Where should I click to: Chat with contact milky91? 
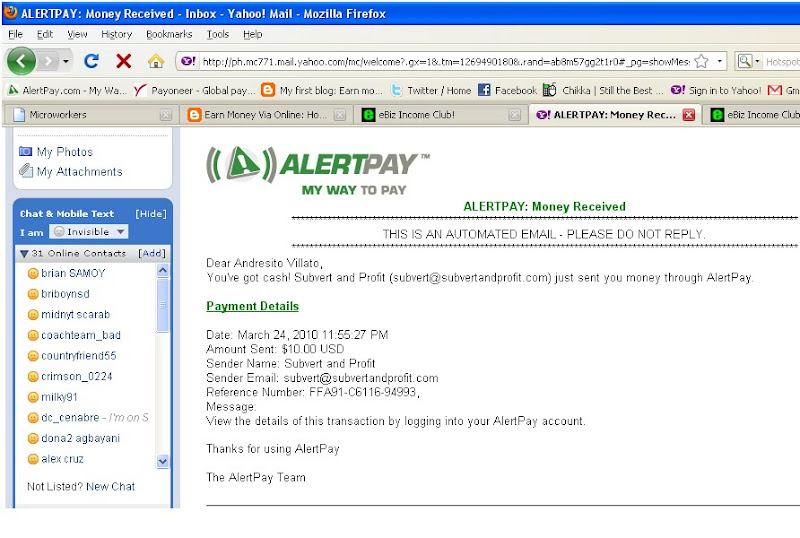pos(59,397)
